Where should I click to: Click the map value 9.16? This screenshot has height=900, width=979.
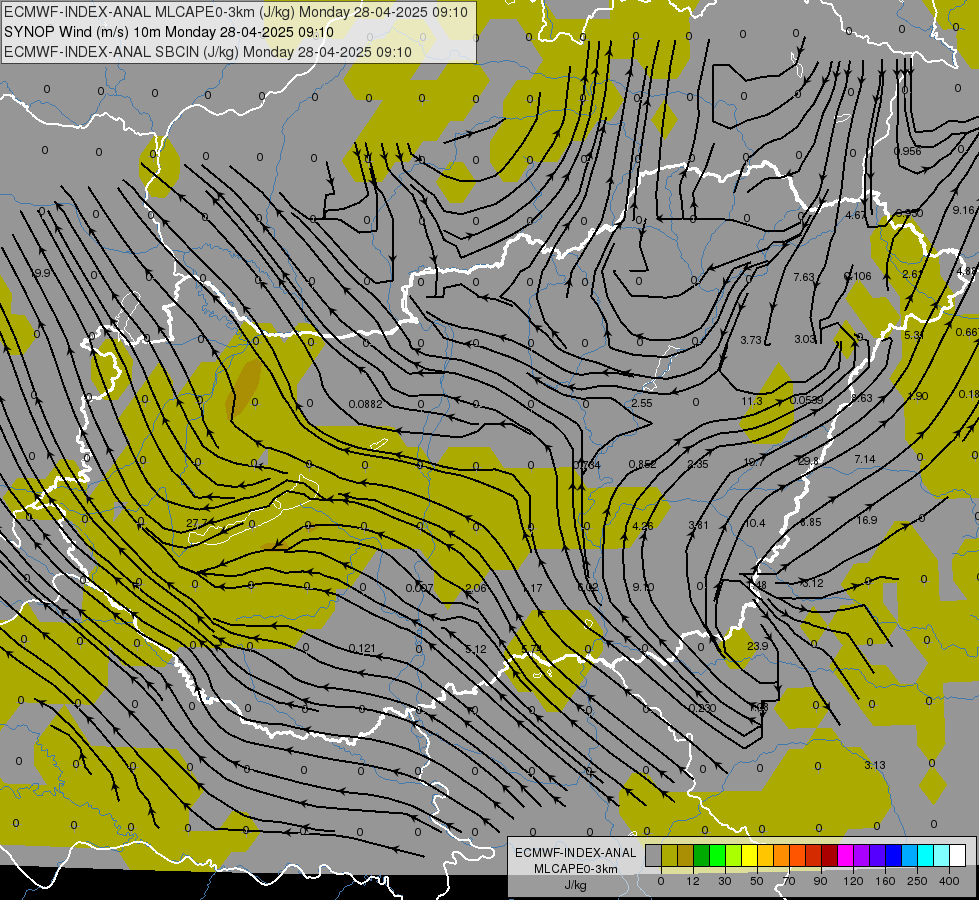tap(963, 210)
